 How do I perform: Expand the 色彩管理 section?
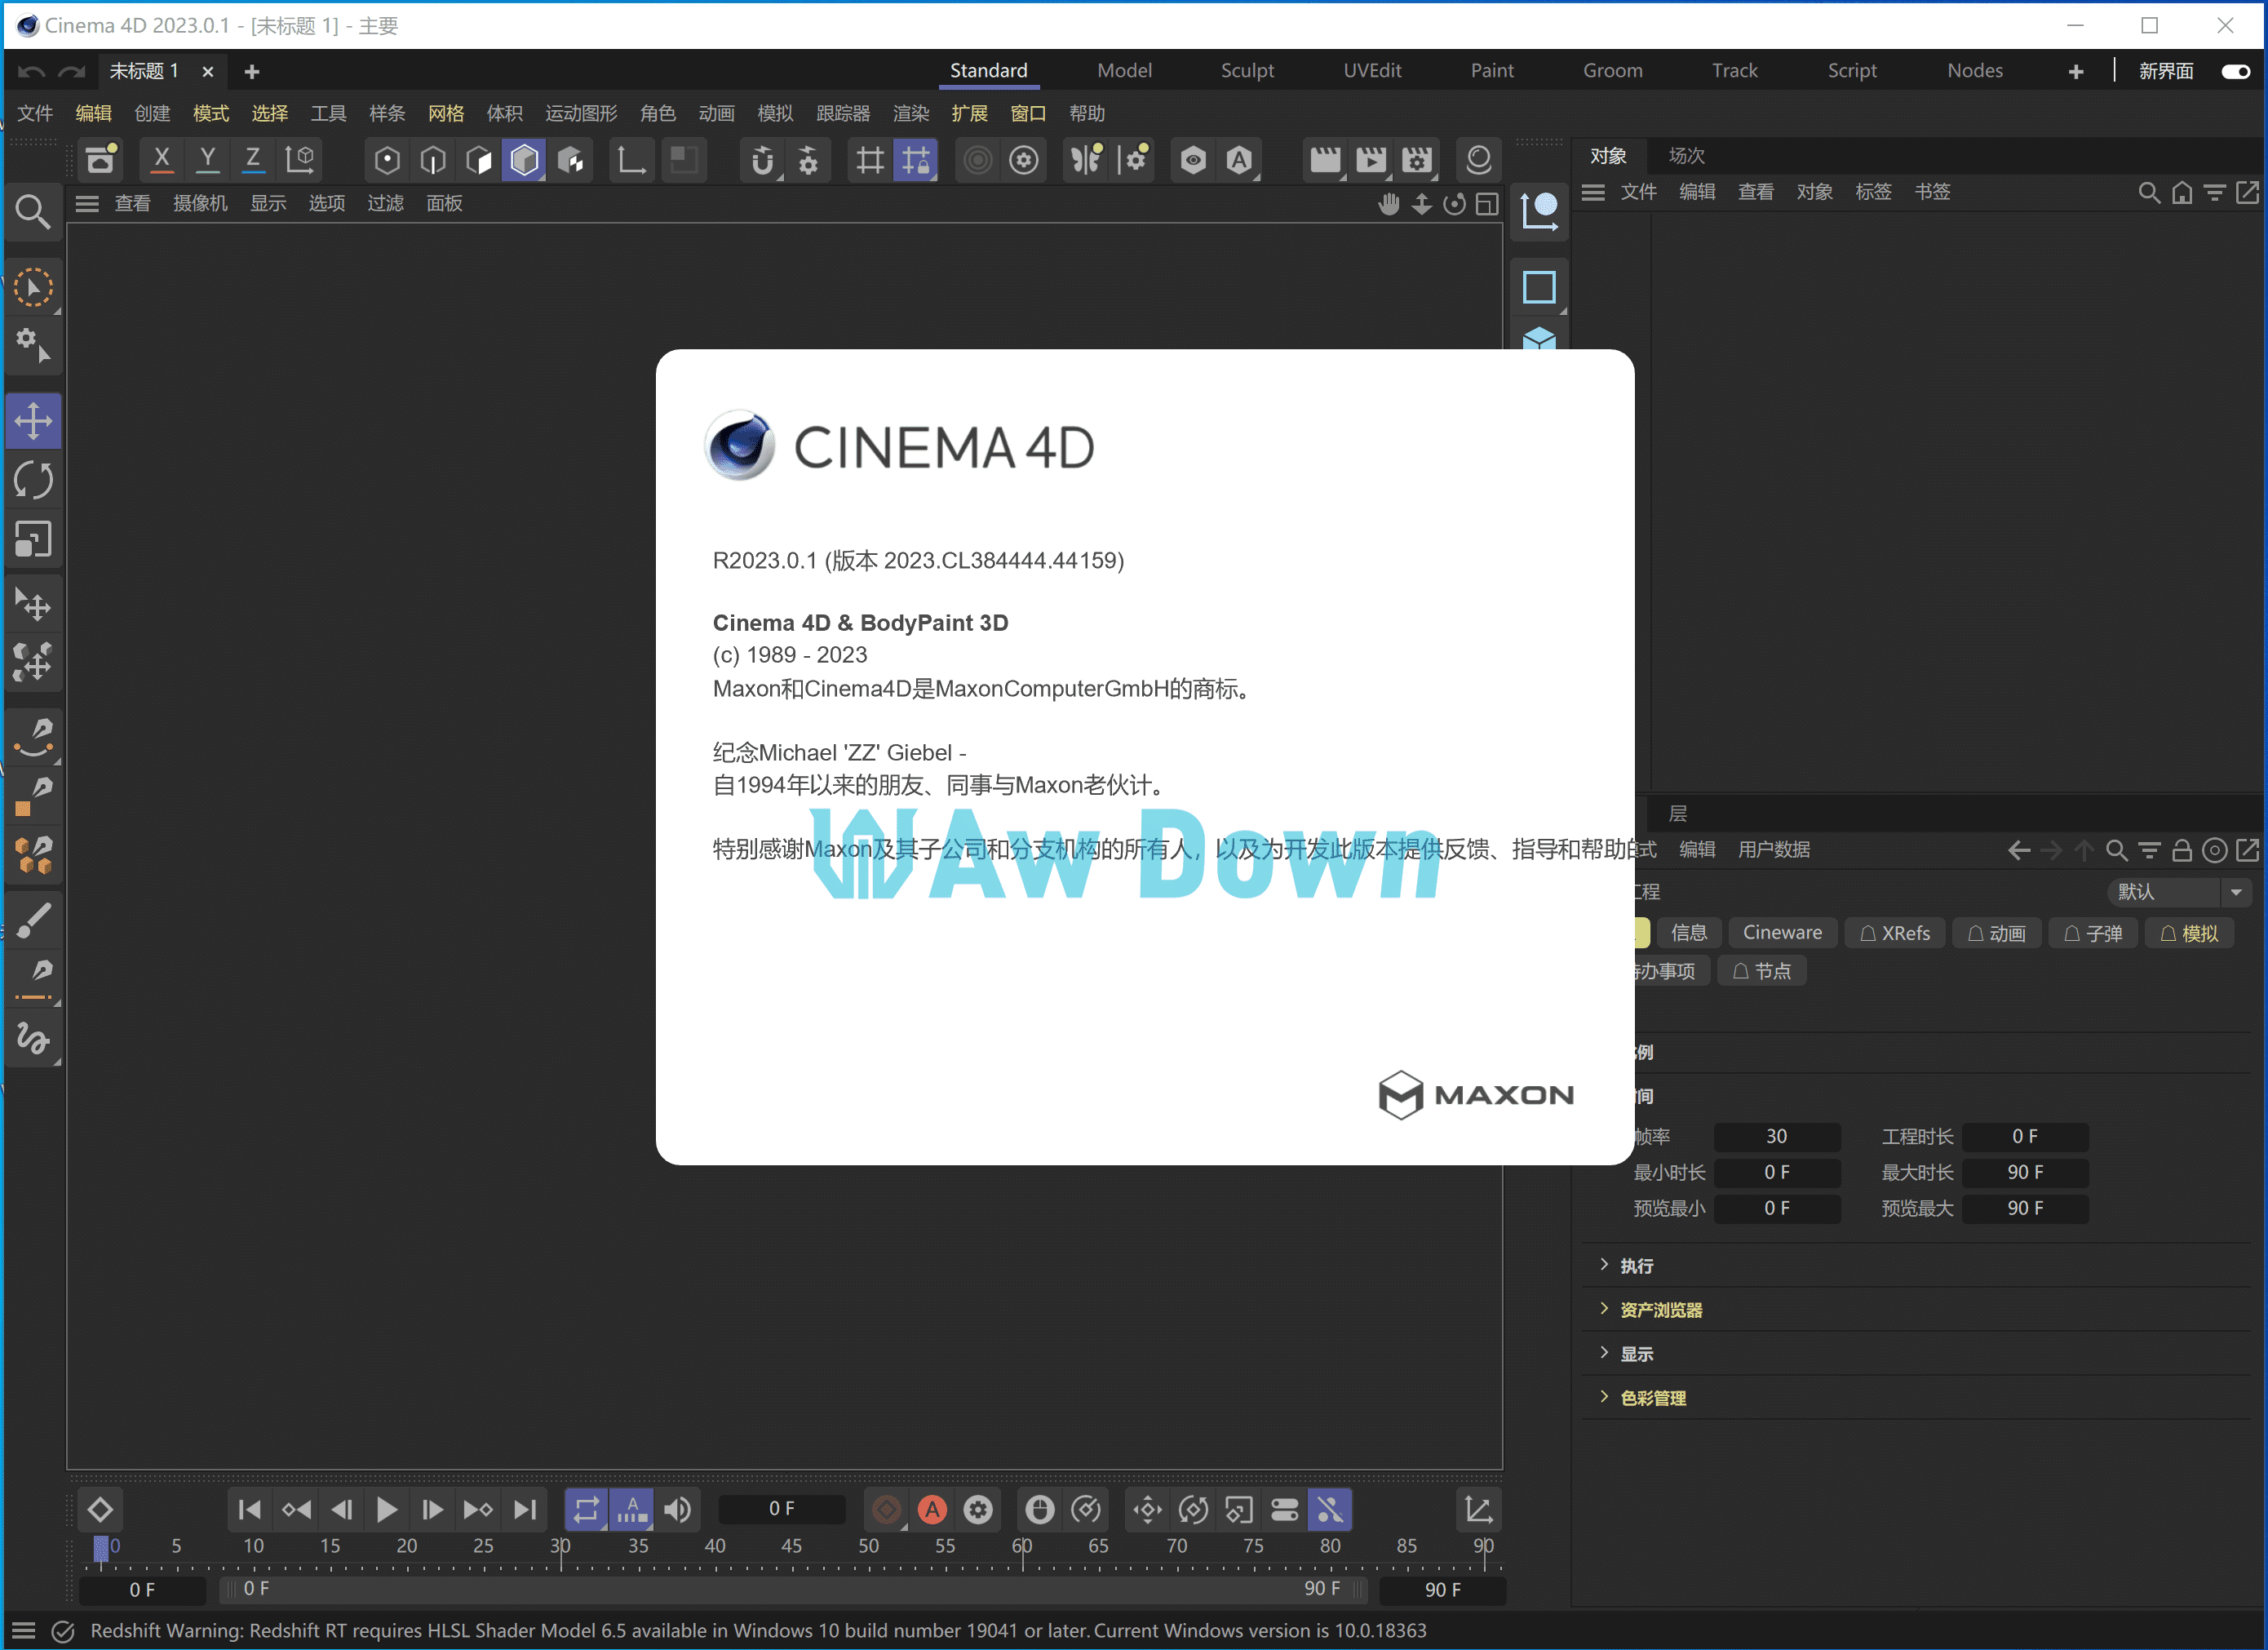pyautogui.click(x=1652, y=1398)
